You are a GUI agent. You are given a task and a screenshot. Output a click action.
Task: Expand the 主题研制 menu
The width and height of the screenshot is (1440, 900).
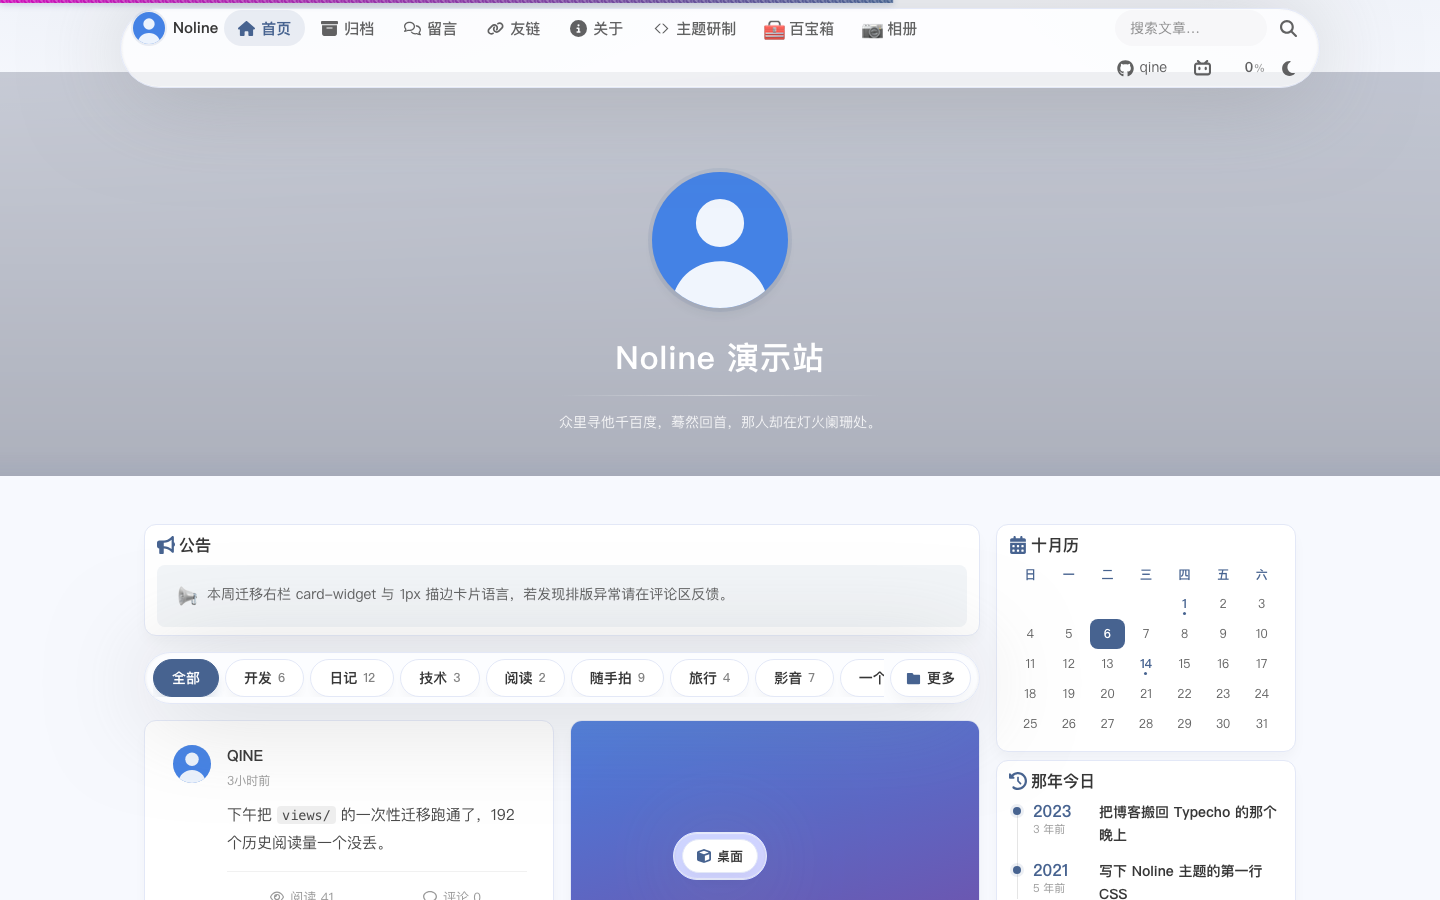(x=694, y=29)
